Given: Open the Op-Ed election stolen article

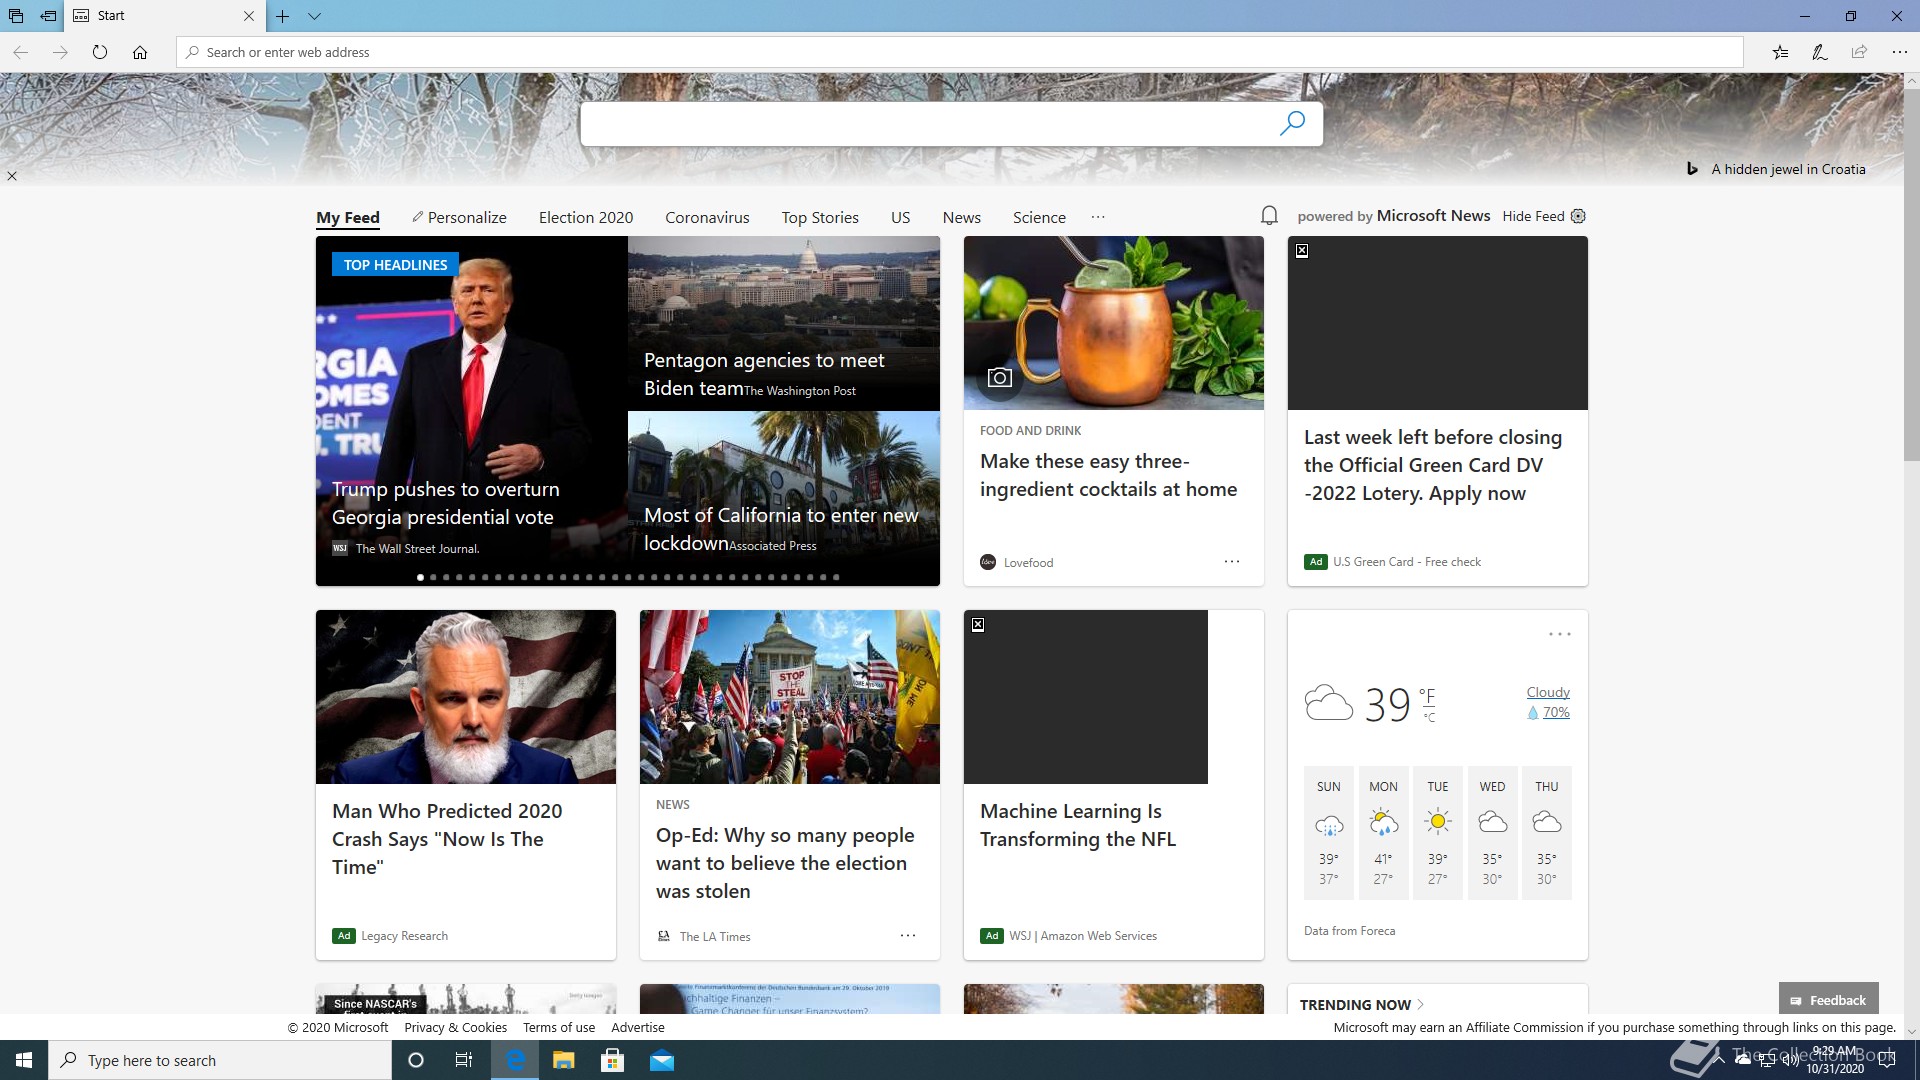Looking at the screenshot, I should click(785, 863).
